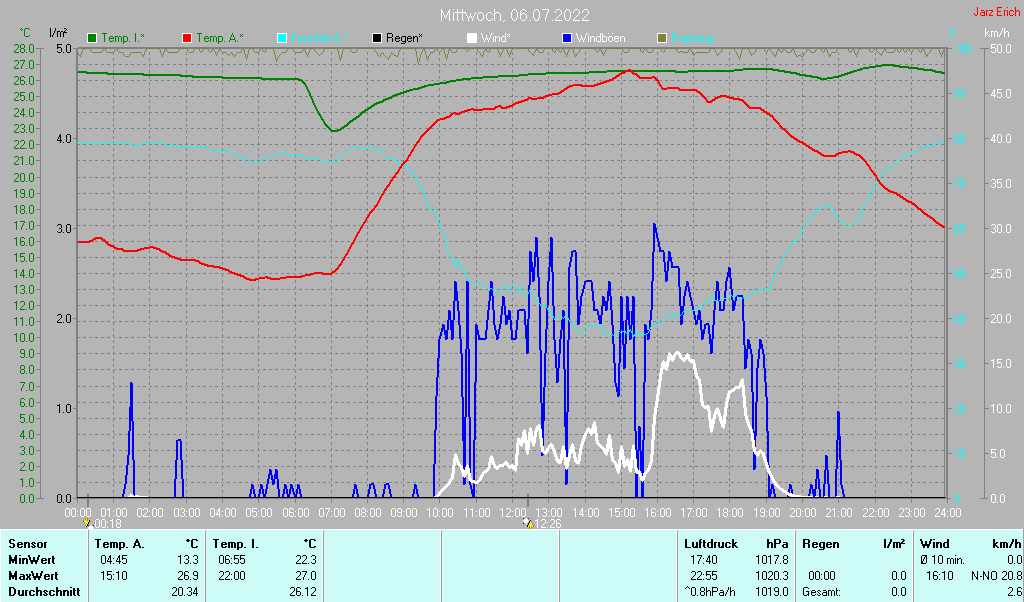Screen dimensions: 1024x602
Task: Click the white Wind legend color square
Action: (472, 39)
